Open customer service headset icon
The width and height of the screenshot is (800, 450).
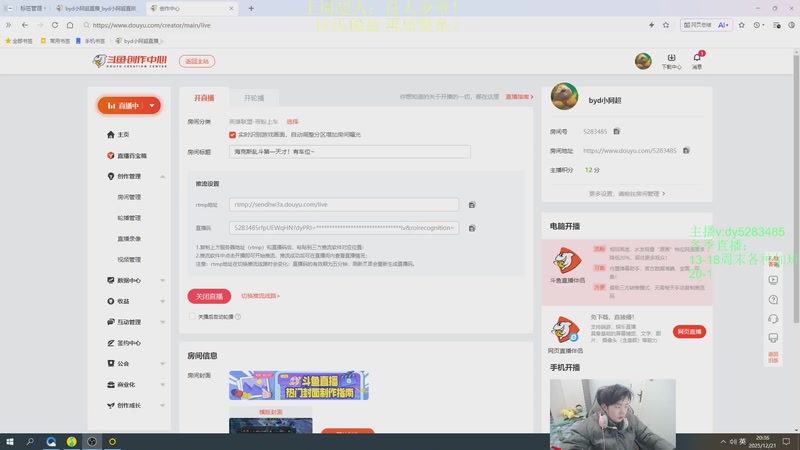(773, 319)
